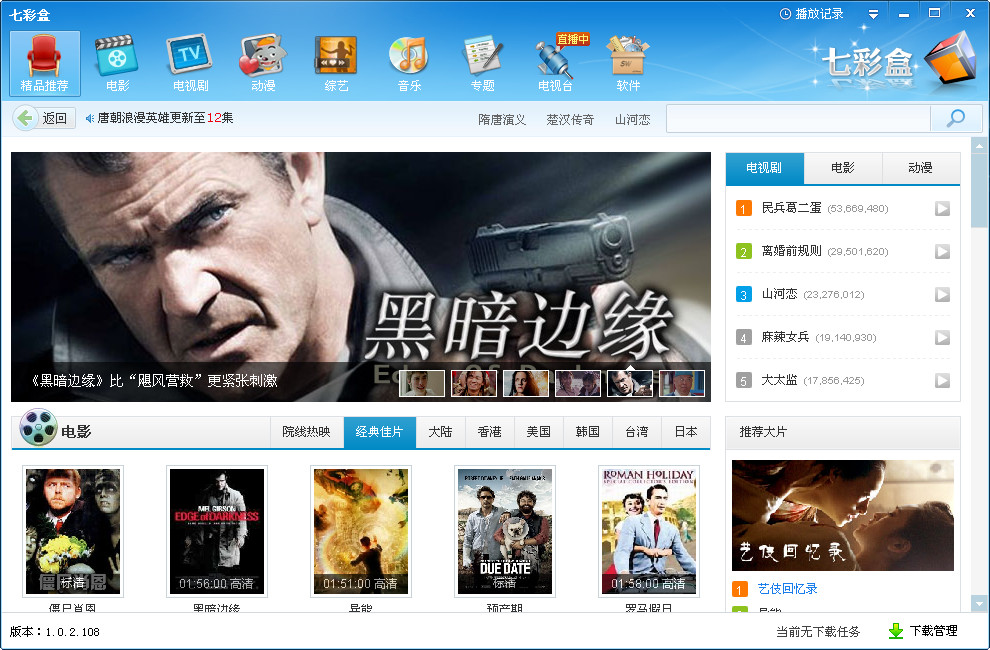Open the 软件 software category
Viewport: 990px width, 650px height.
[x=628, y=63]
